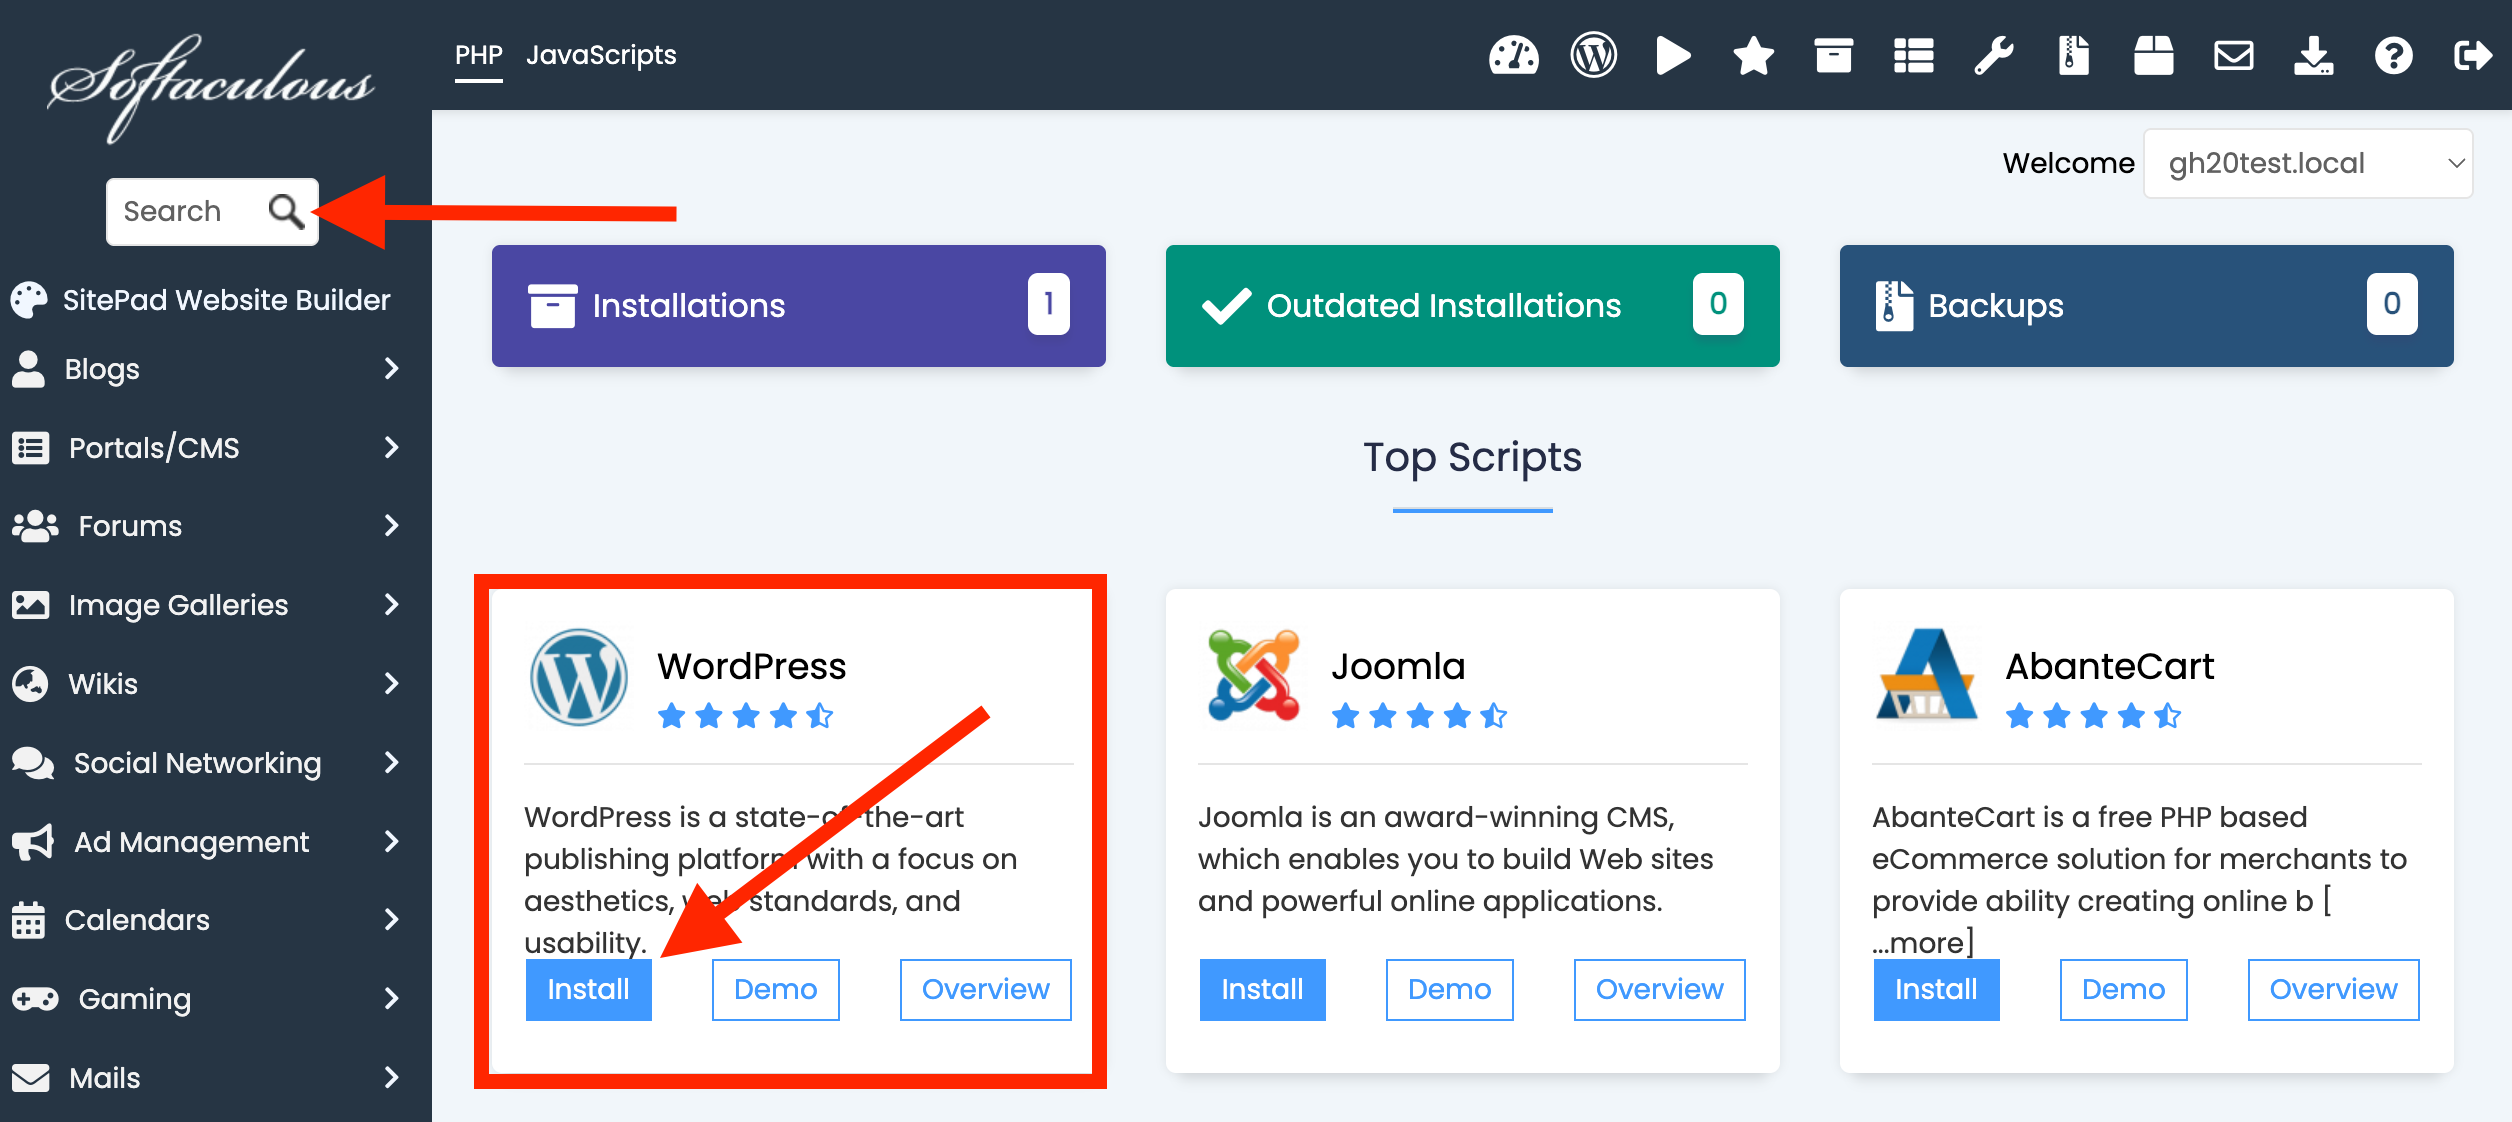Click the magnifying glass search icon

286,211
